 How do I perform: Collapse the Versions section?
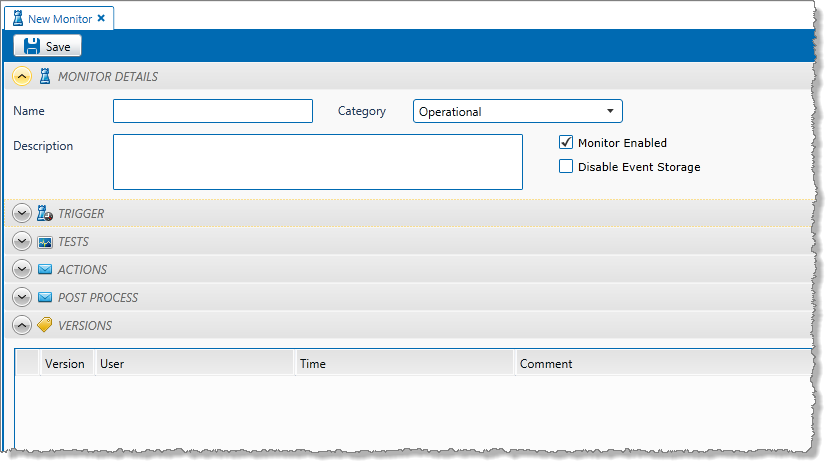coord(22,325)
